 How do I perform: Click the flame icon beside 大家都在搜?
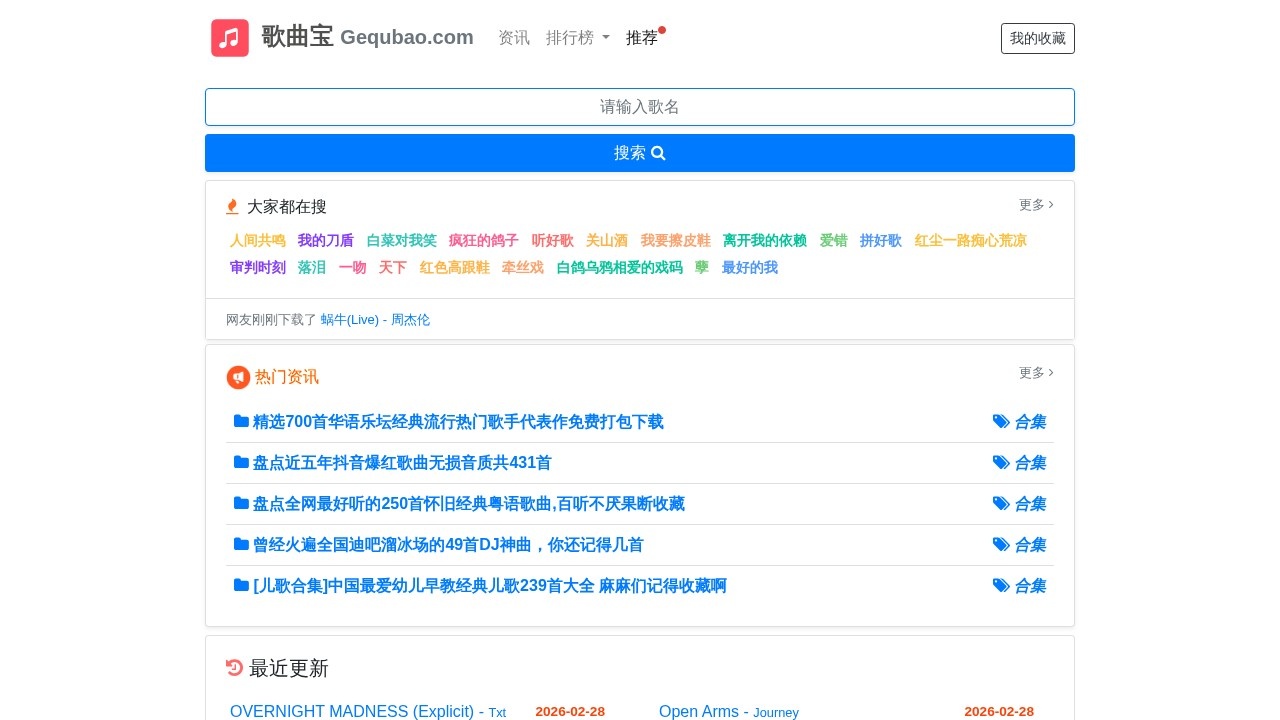pos(232,207)
